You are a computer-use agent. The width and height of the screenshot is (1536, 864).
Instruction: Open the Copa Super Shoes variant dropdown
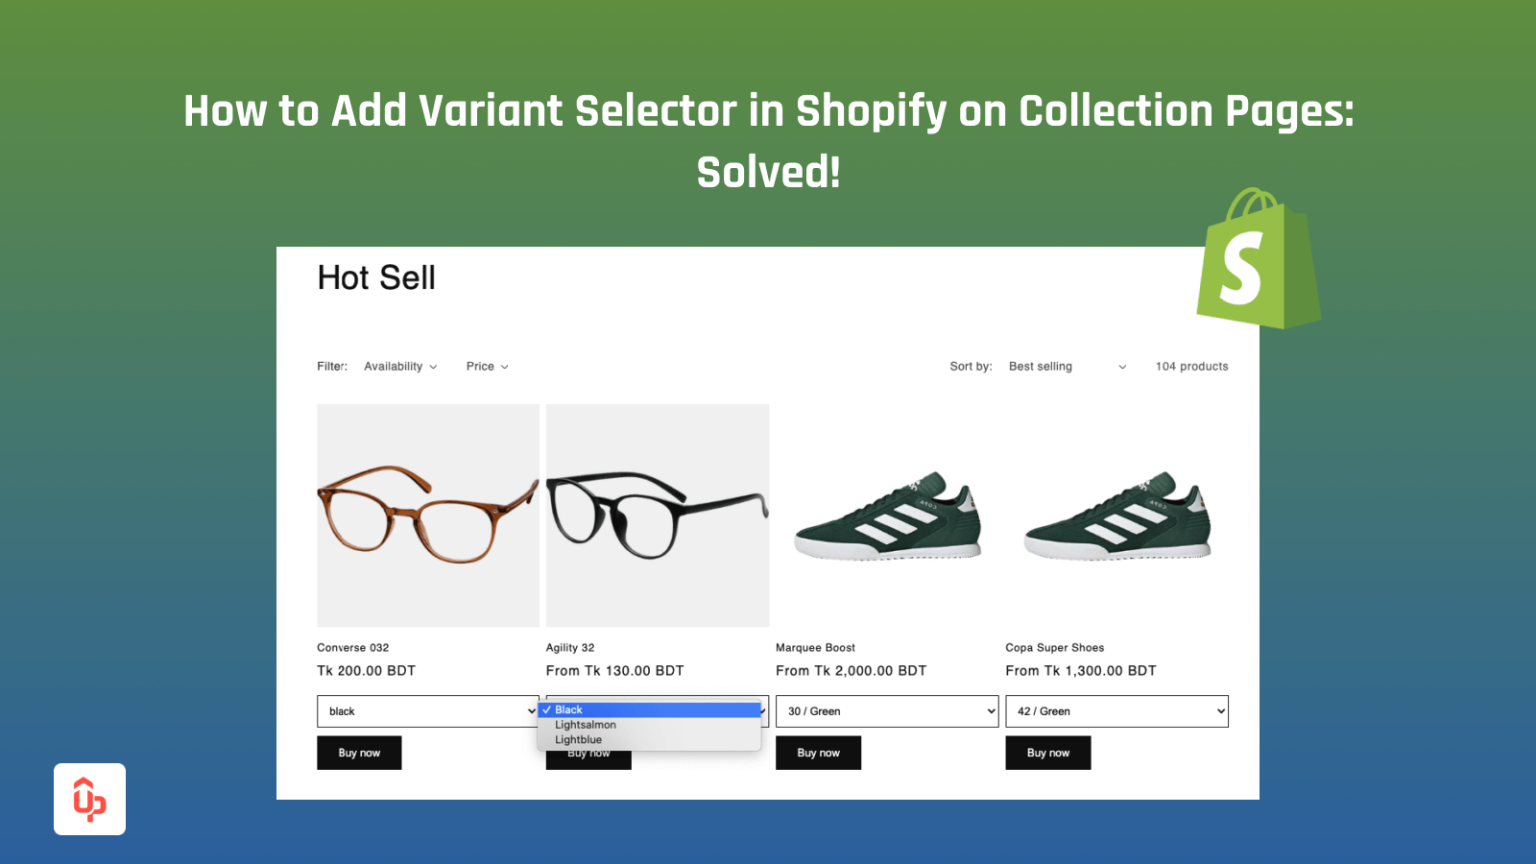click(x=1116, y=711)
